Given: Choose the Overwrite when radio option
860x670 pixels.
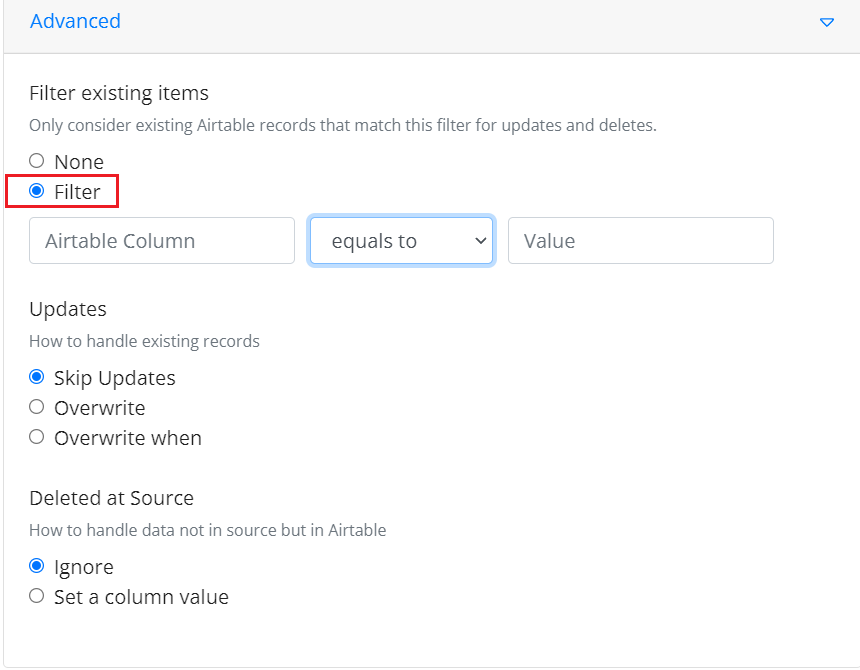Looking at the screenshot, I should click(x=37, y=437).
